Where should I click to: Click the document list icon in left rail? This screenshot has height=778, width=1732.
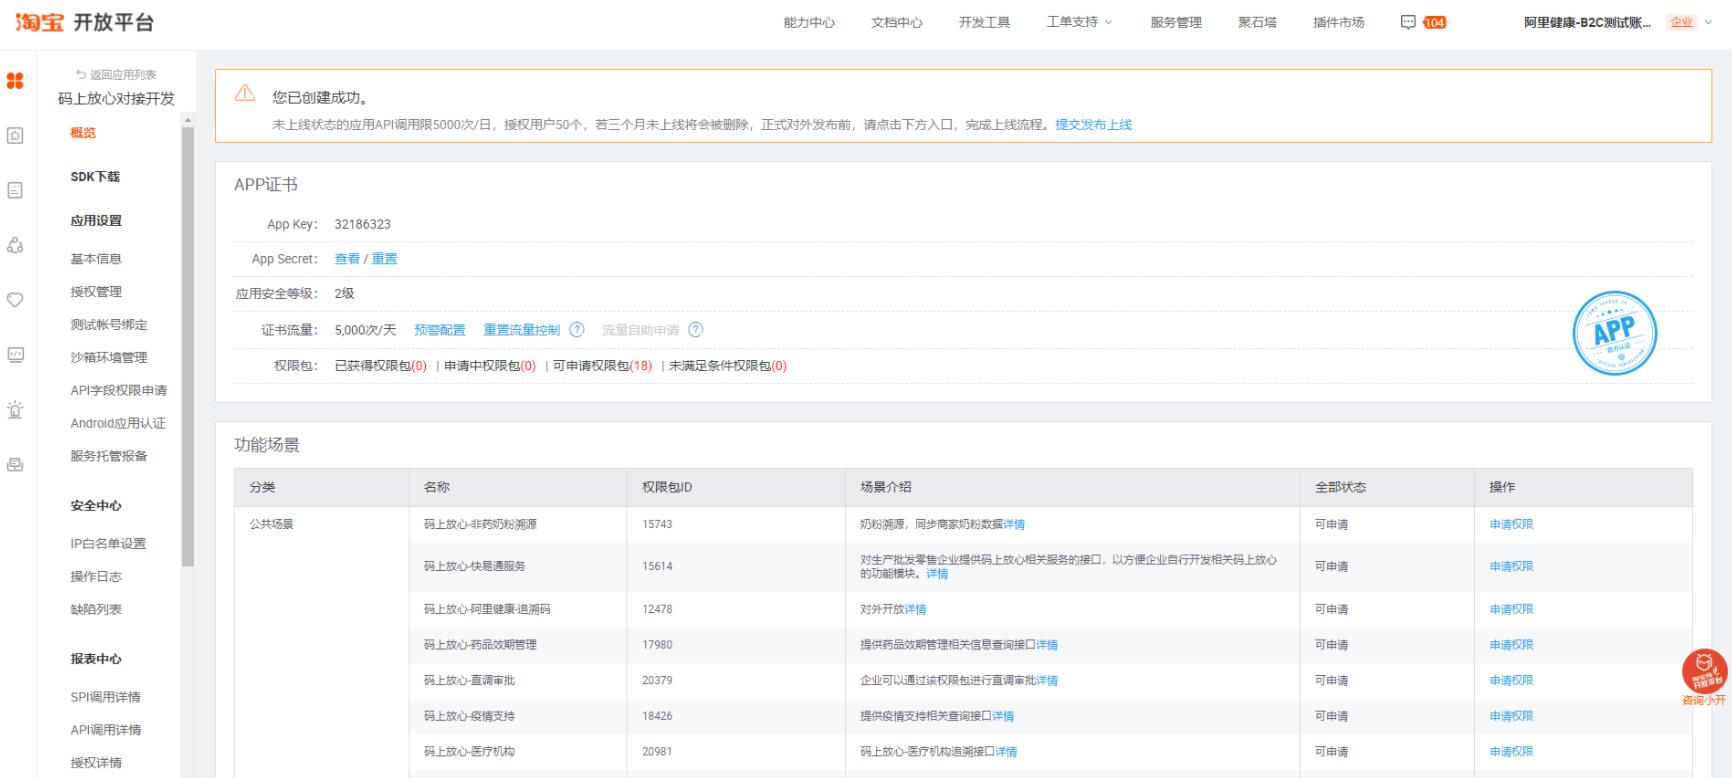tap(15, 190)
